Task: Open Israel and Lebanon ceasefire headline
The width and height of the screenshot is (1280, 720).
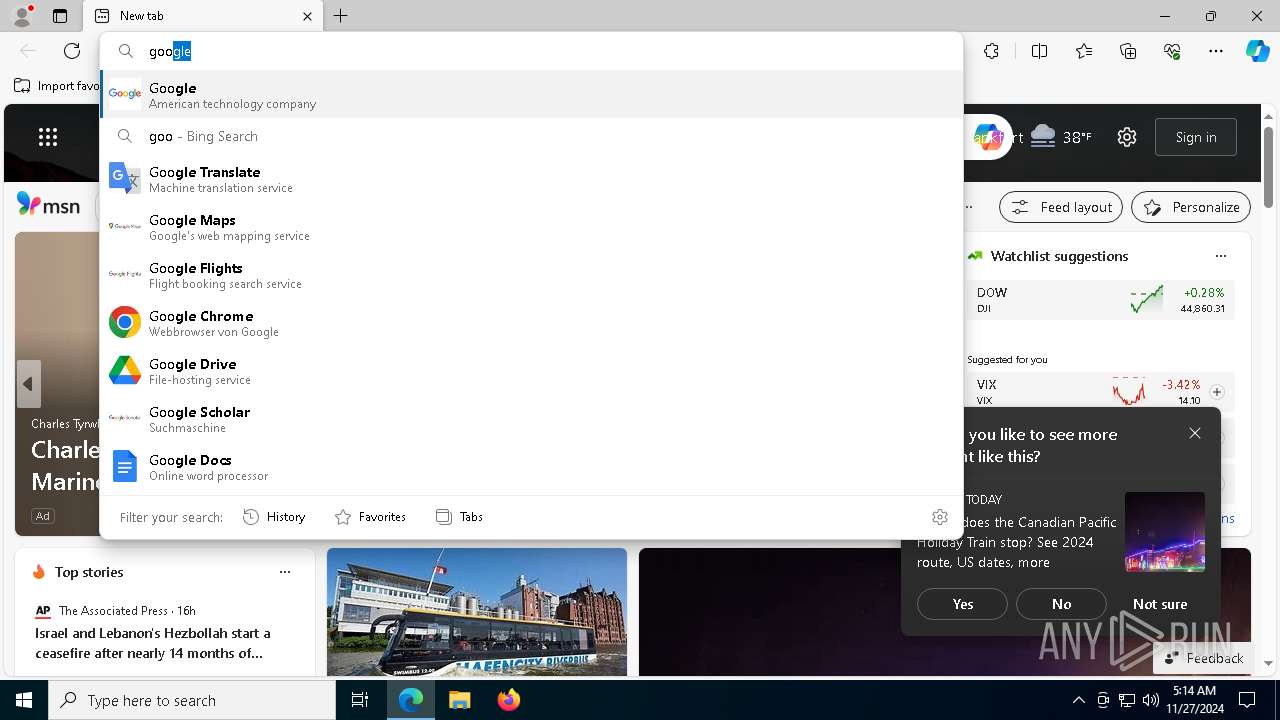Action: [x=153, y=643]
